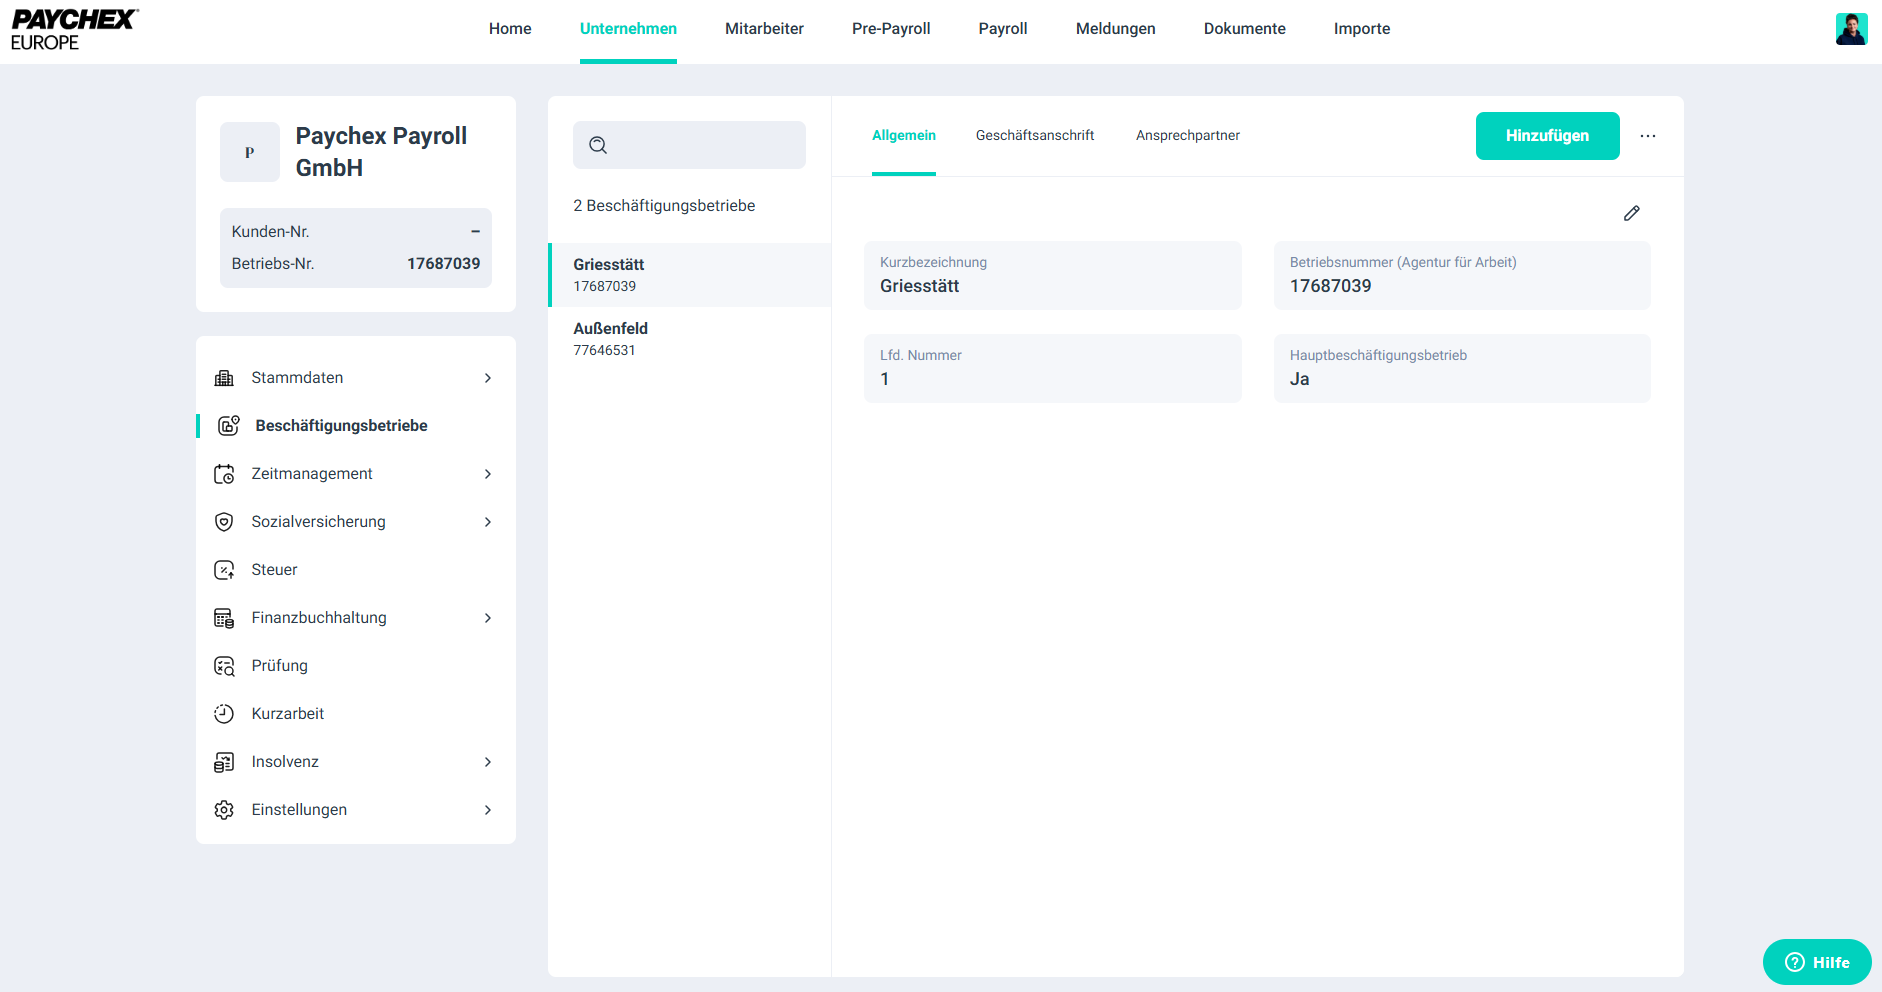The image size is (1882, 992).
Task: Expand the Einstellungen chevron
Action: [488, 810]
